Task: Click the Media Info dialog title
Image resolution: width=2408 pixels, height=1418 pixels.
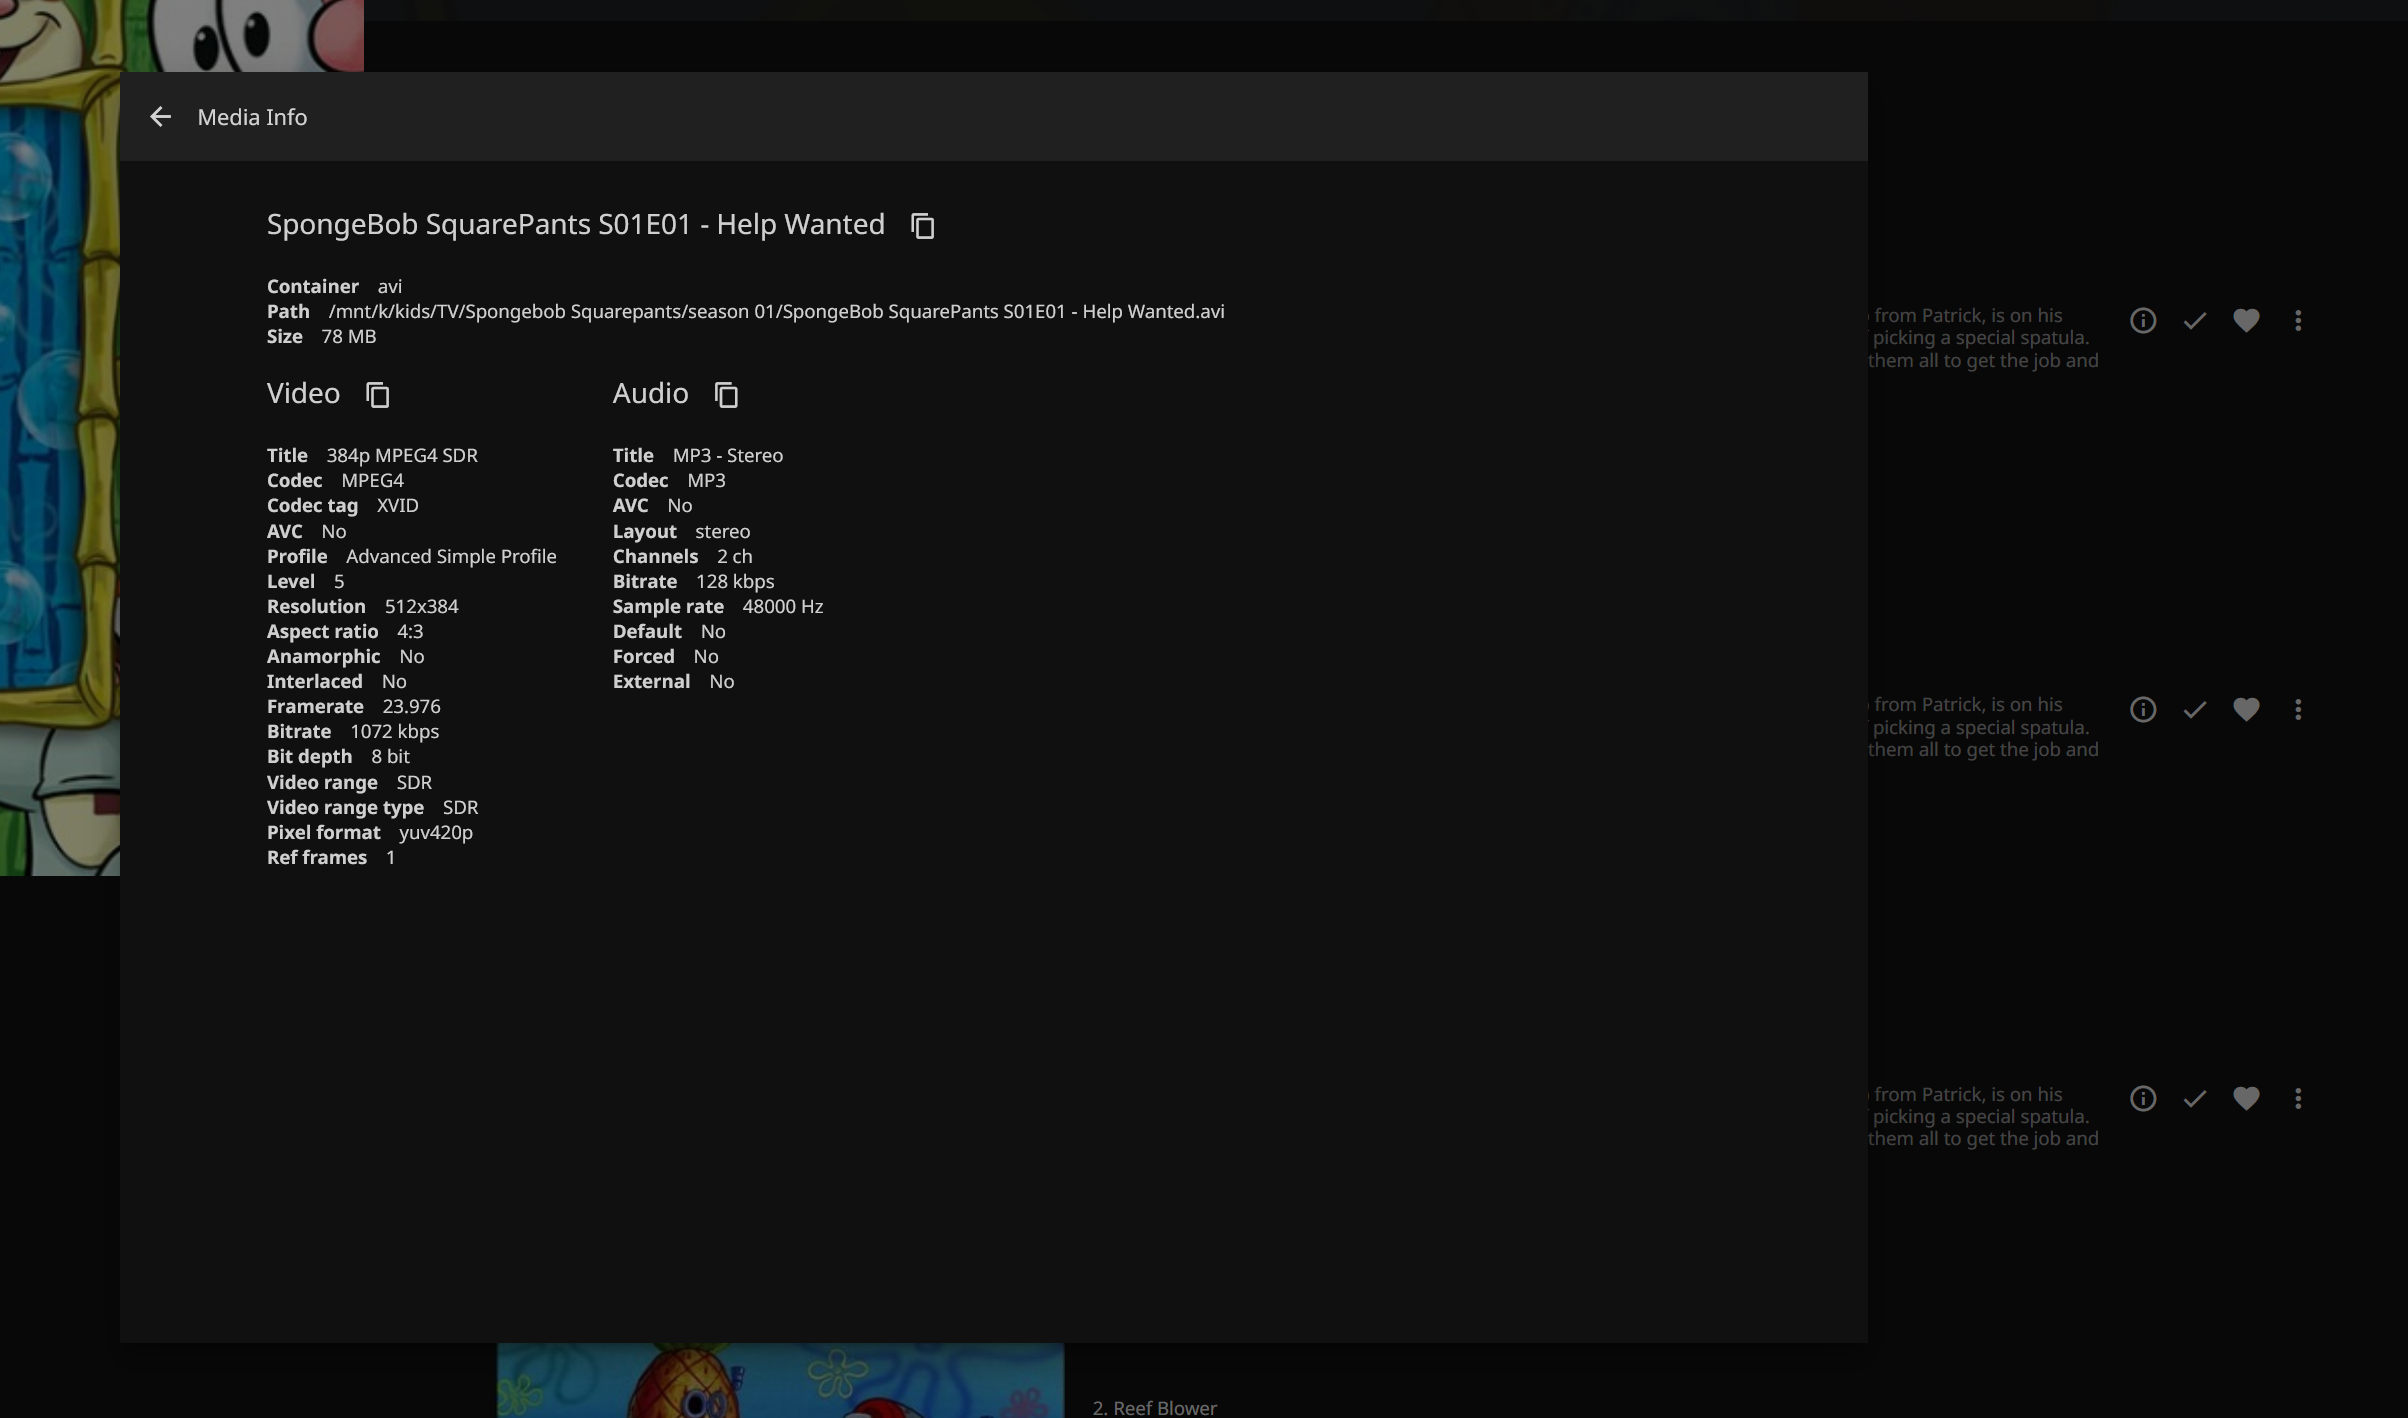Action: 252,117
